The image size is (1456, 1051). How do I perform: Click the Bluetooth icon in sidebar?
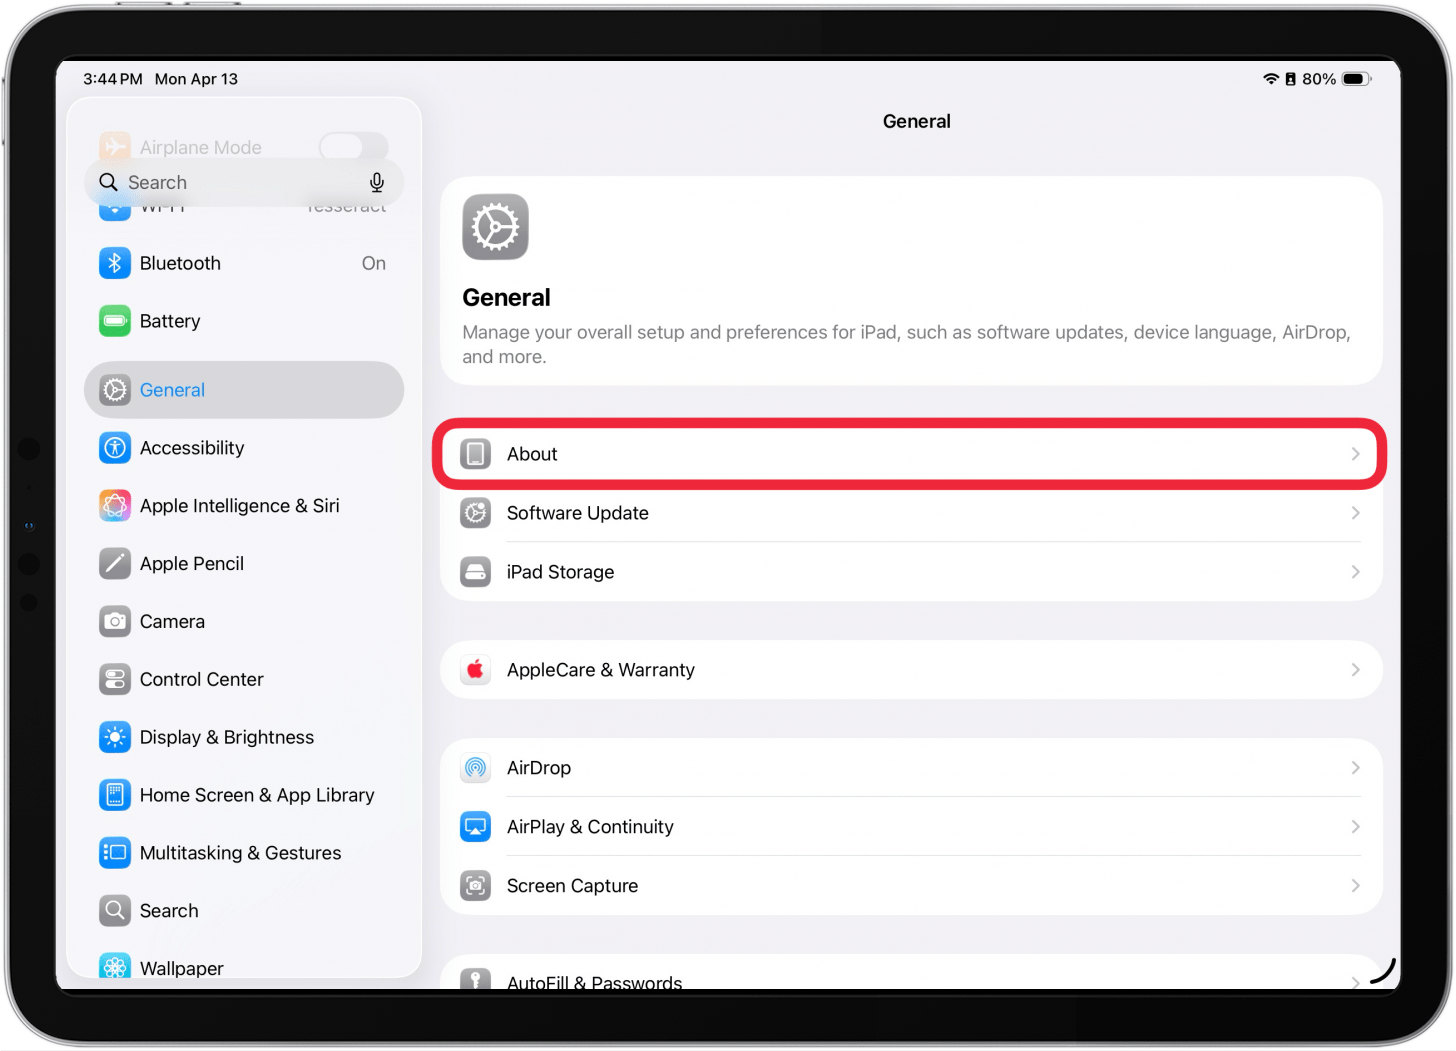(x=115, y=263)
